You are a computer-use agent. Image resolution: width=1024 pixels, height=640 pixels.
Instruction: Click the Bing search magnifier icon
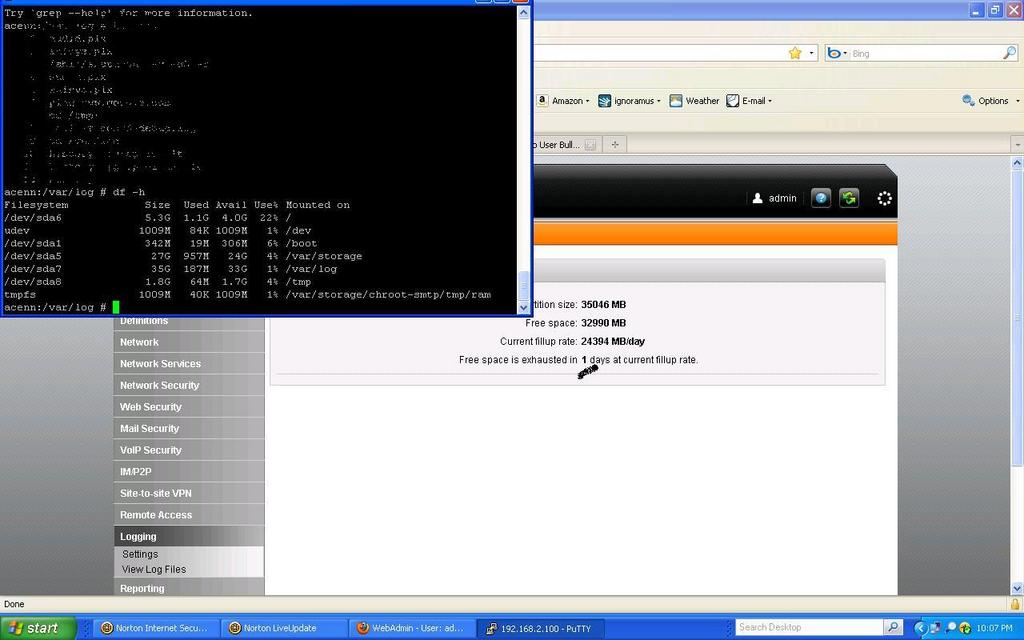click(1009, 53)
